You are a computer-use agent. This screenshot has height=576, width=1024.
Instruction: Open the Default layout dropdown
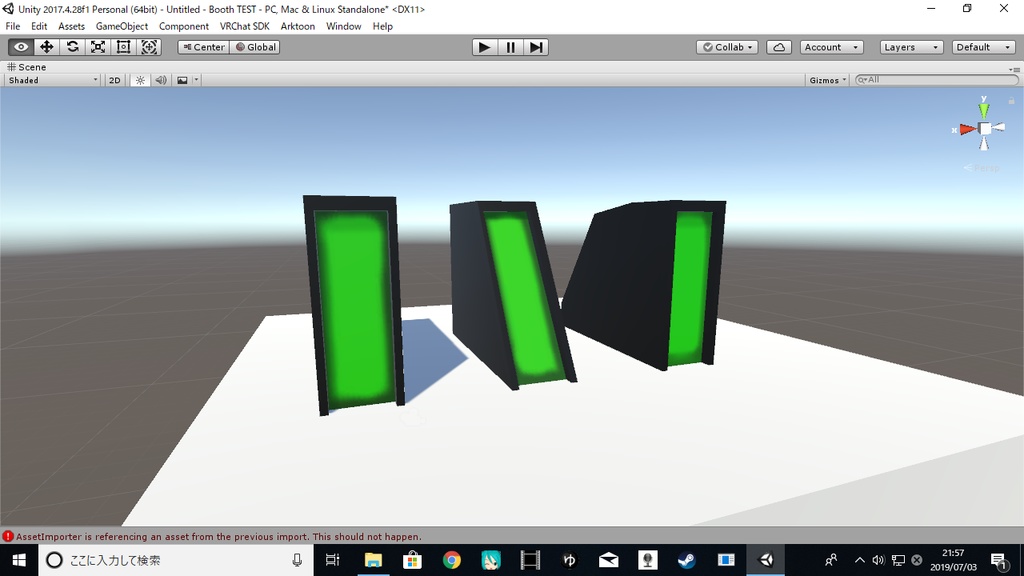click(x=984, y=47)
